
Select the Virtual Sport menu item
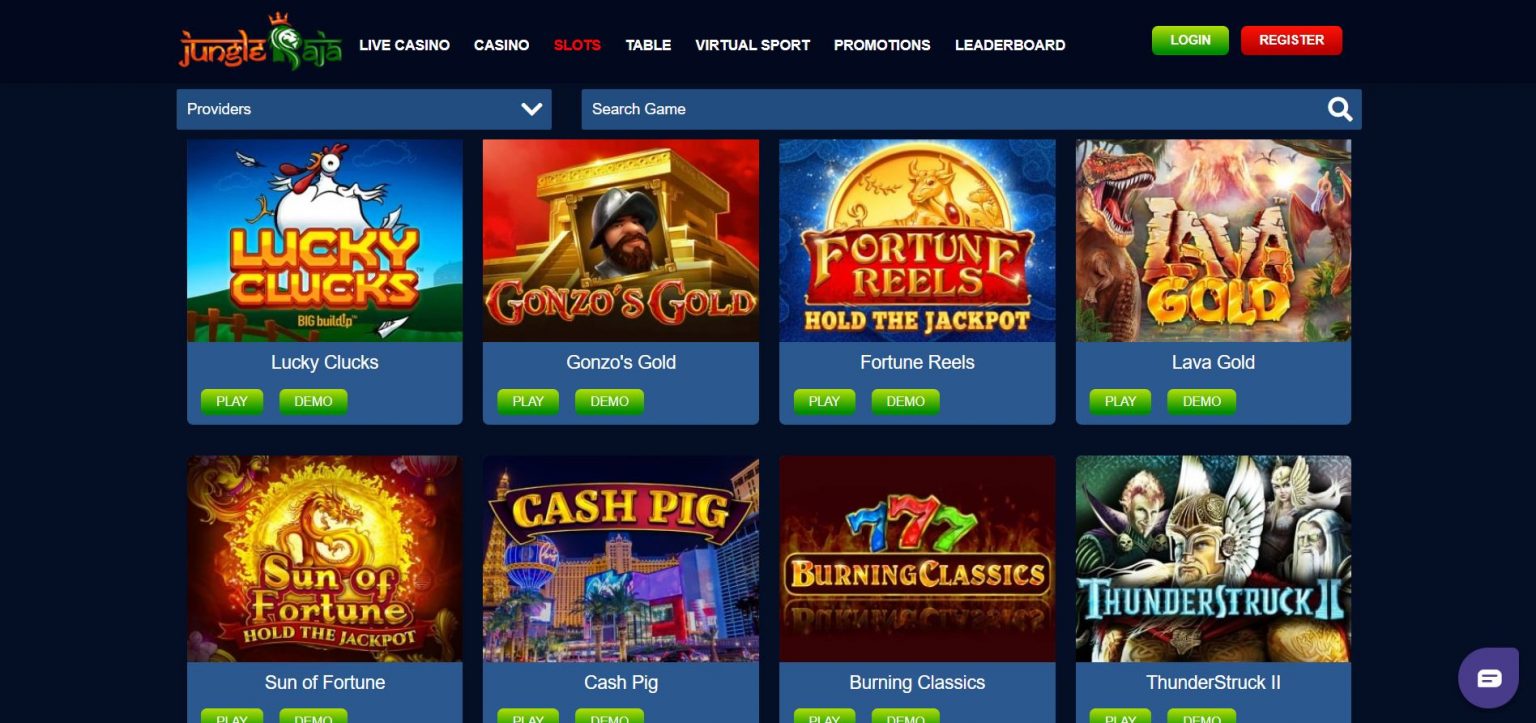click(x=752, y=45)
